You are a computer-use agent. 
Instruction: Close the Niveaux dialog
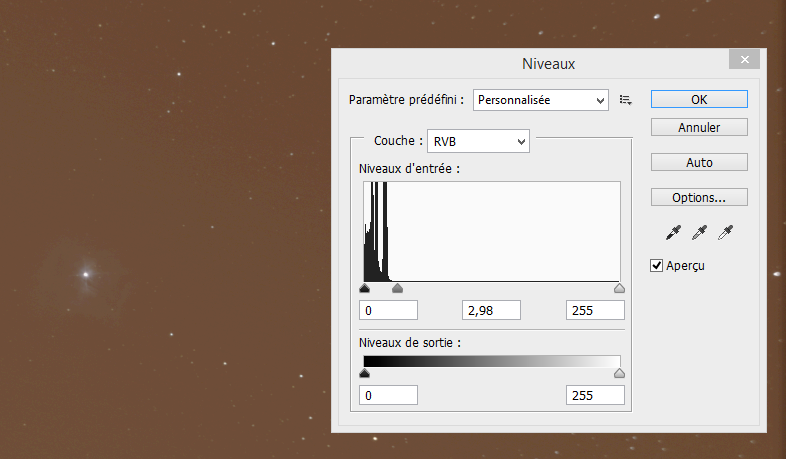[x=744, y=60]
